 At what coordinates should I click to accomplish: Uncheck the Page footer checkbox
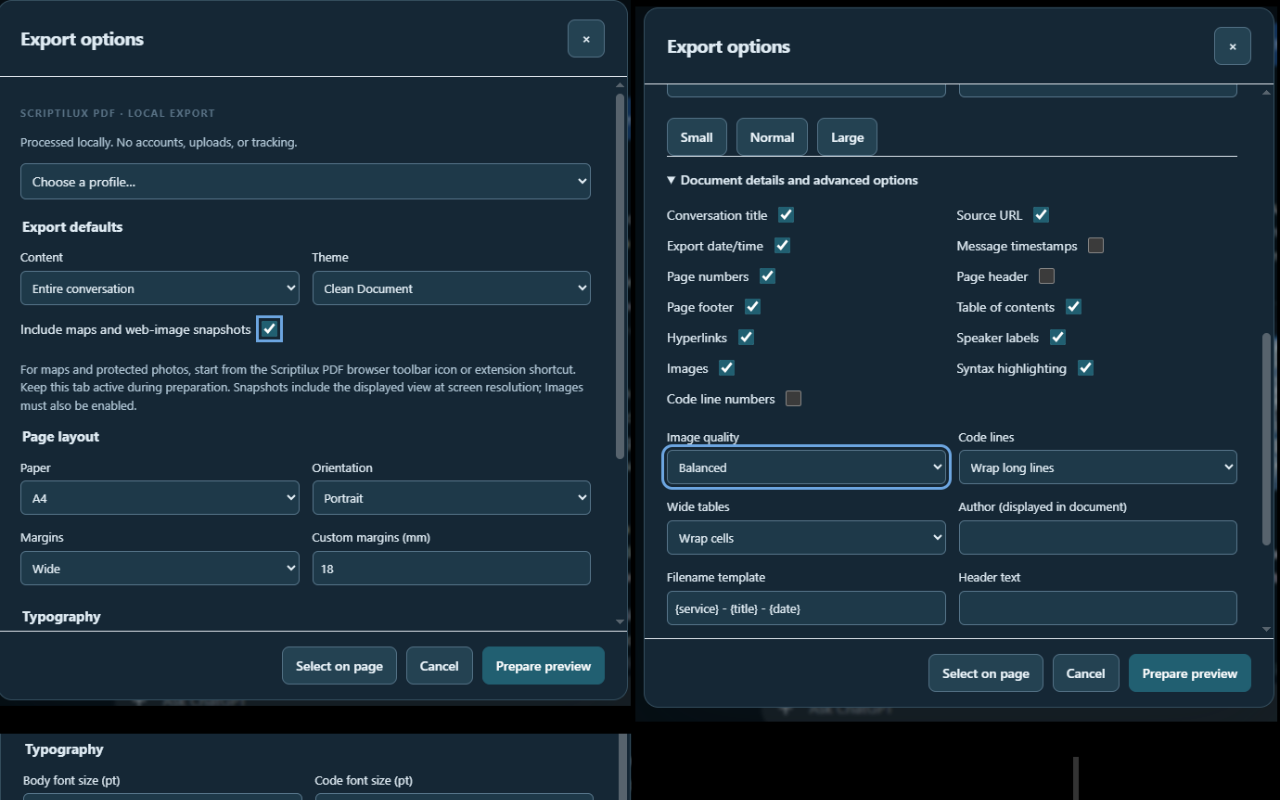coord(752,307)
